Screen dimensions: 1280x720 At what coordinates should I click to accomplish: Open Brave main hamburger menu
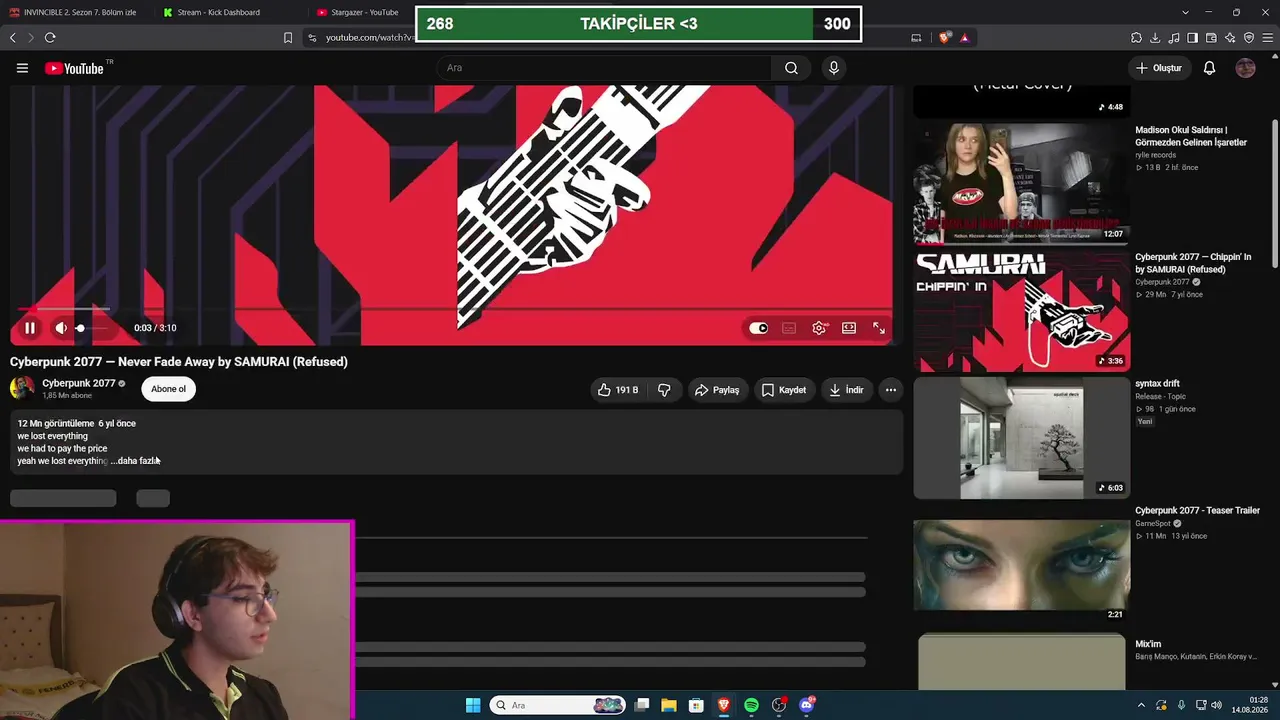pyautogui.click(x=1268, y=38)
